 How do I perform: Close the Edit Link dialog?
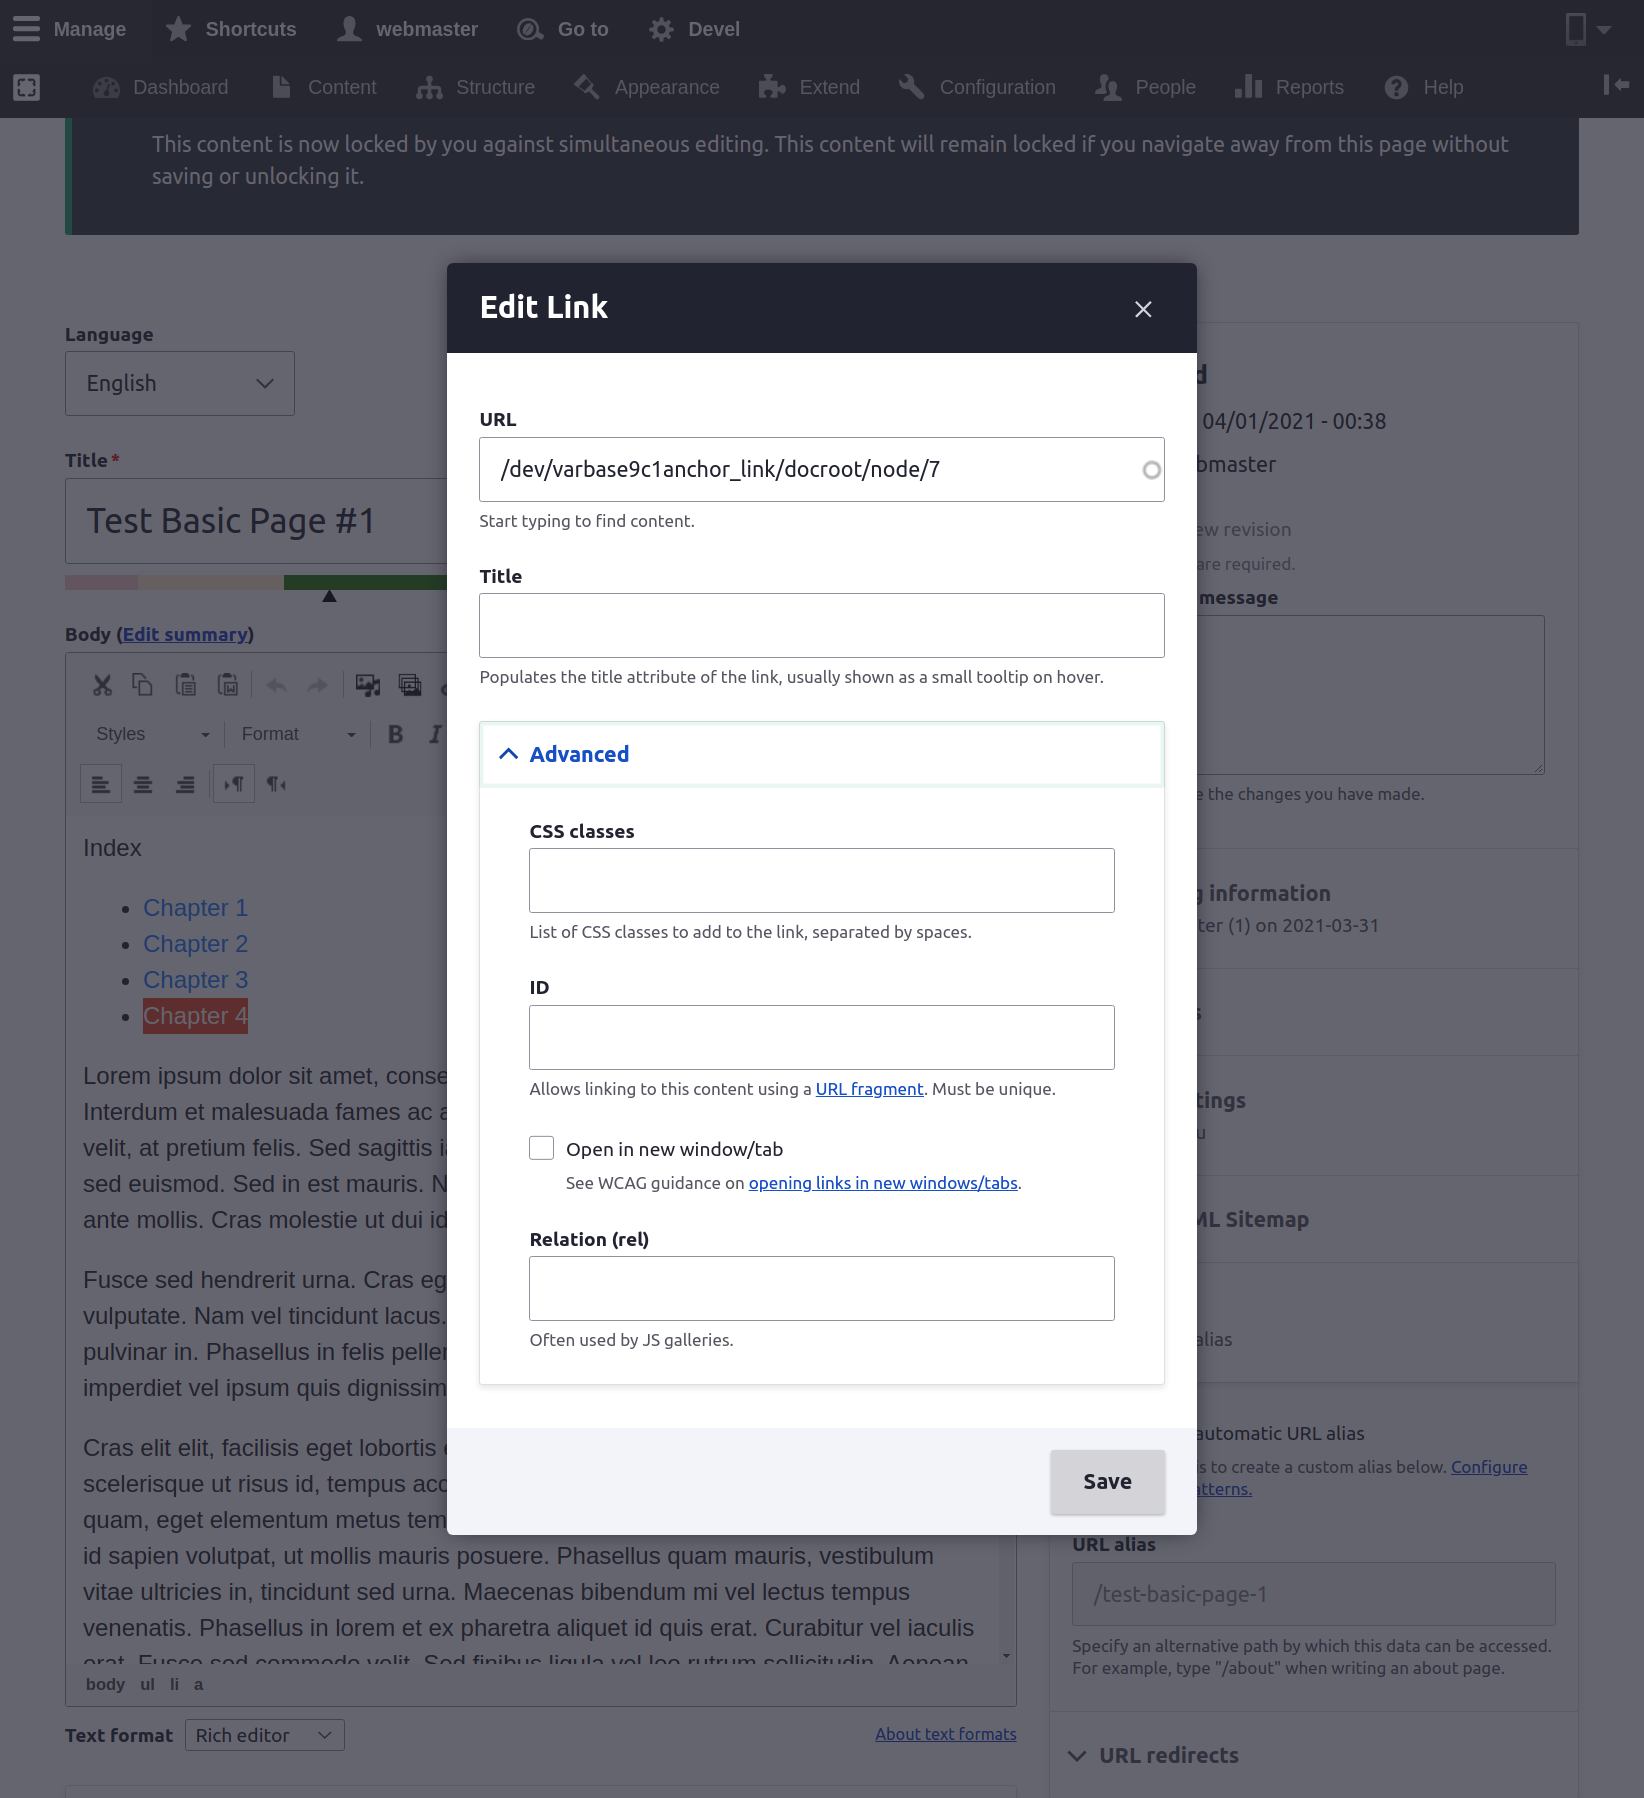[1143, 309]
